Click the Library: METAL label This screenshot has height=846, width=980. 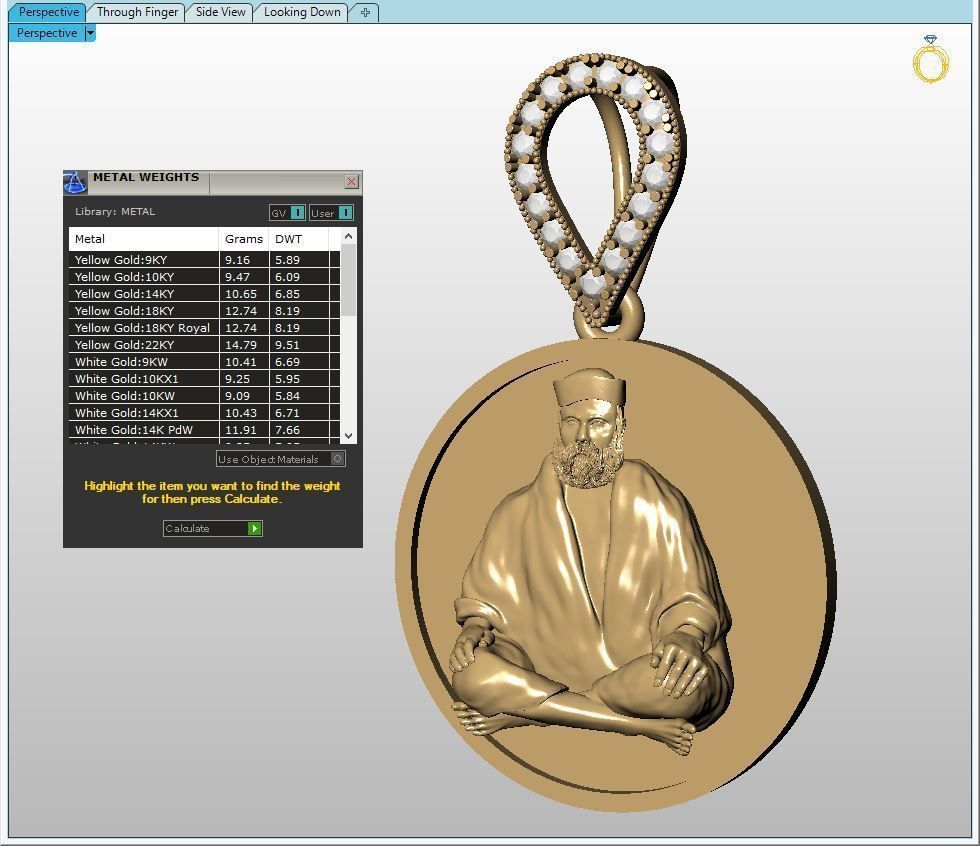click(115, 211)
